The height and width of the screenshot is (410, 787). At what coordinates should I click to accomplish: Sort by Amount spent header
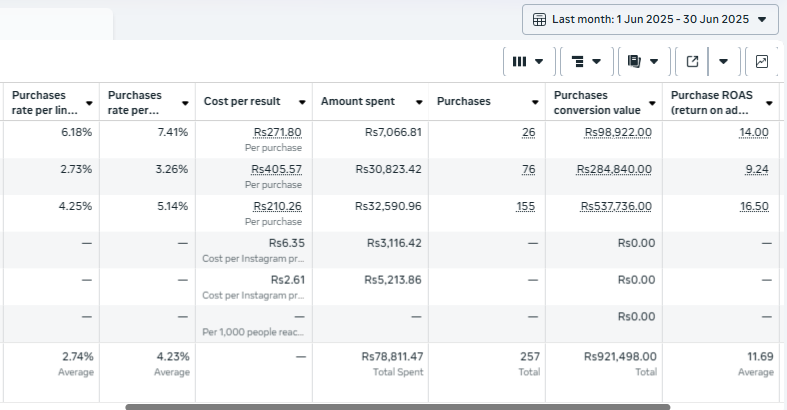pyautogui.click(x=358, y=101)
